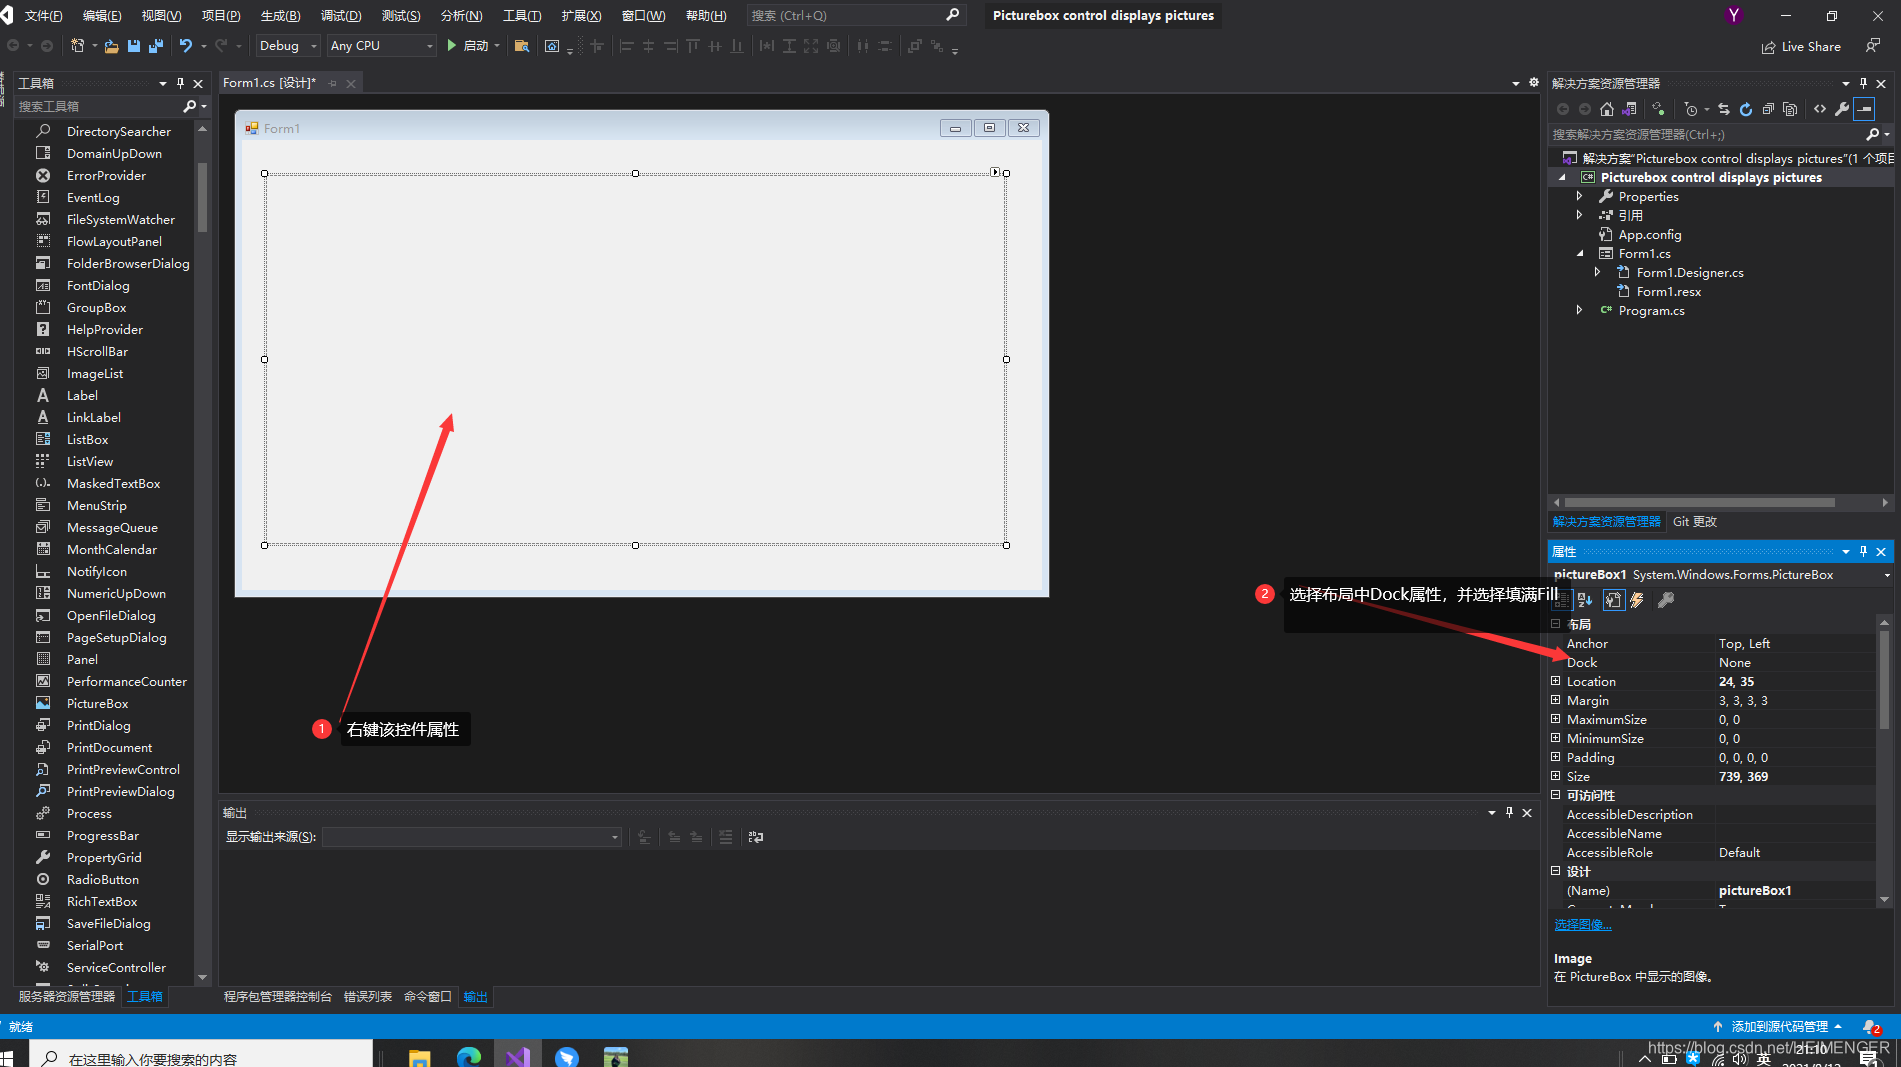Toggle Categorized view in Properties panel
Image resolution: width=1901 pixels, height=1067 pixels.
pyautogui.click(x=1562, y=600)
